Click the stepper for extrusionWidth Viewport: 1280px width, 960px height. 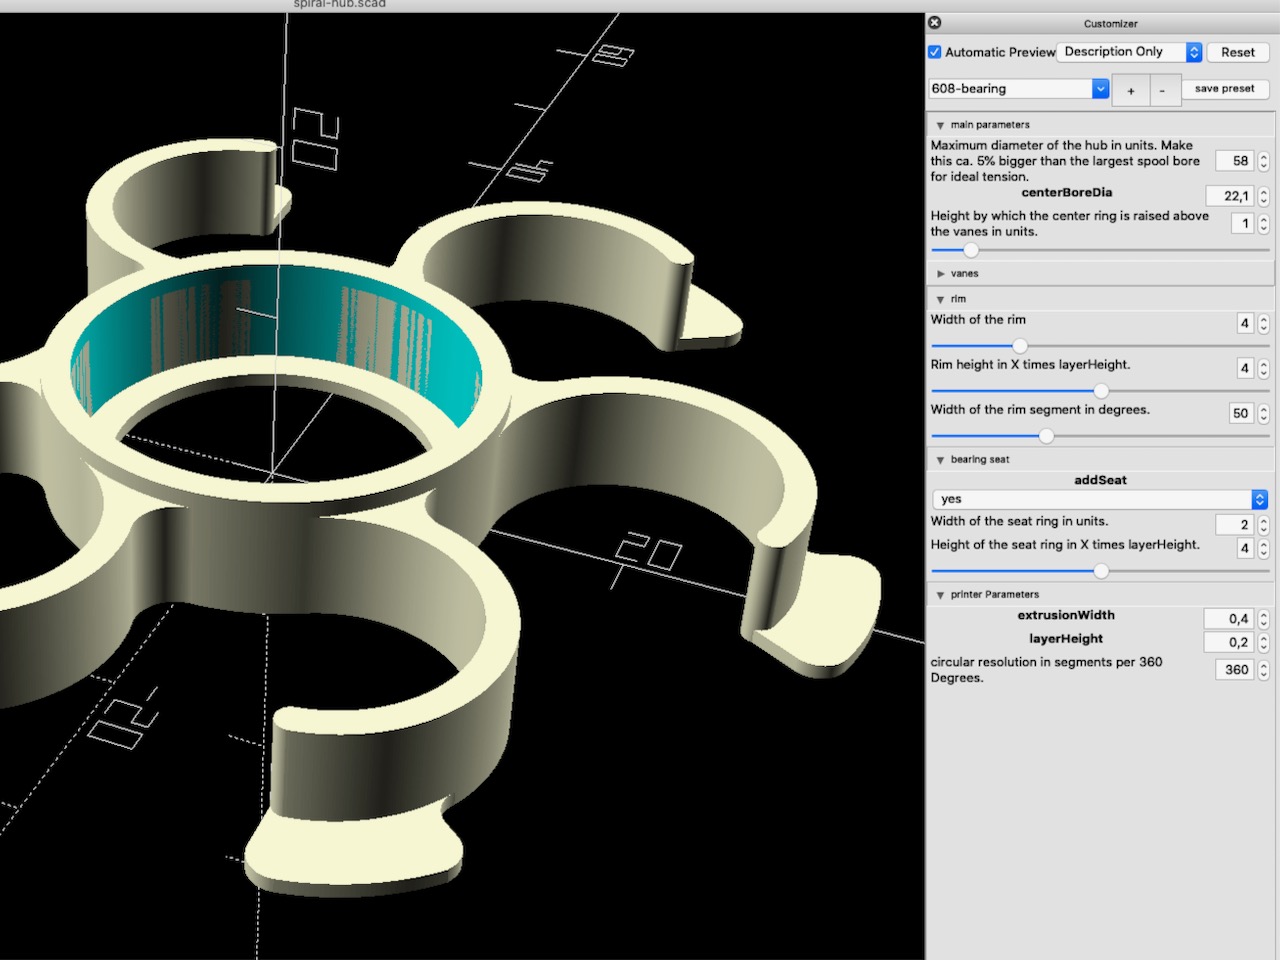(1263, 619)
